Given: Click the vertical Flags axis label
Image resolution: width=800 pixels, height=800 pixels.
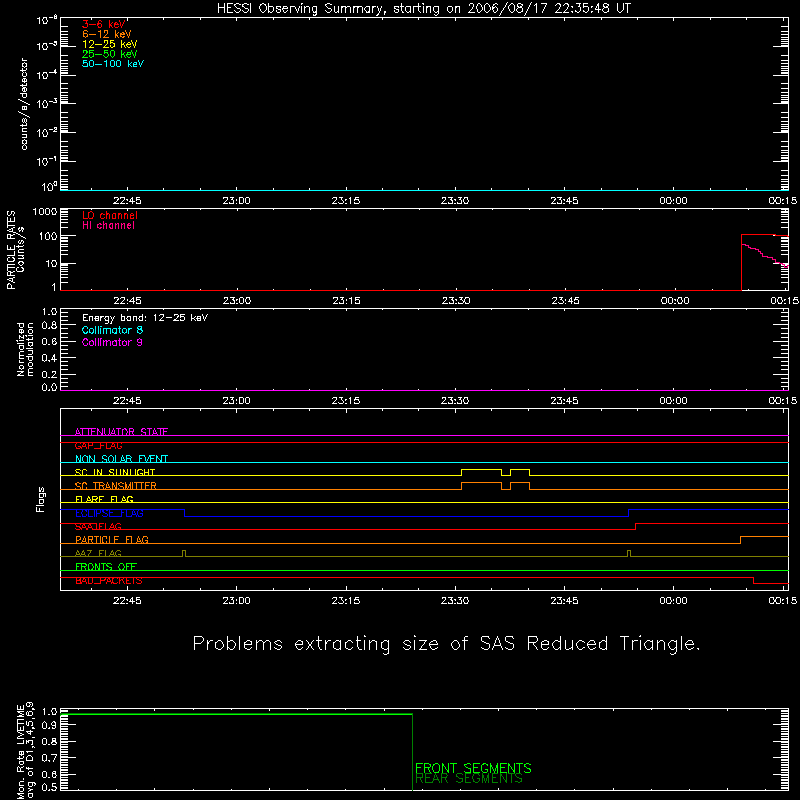Looking at the screenshot, I should (41, 499).
